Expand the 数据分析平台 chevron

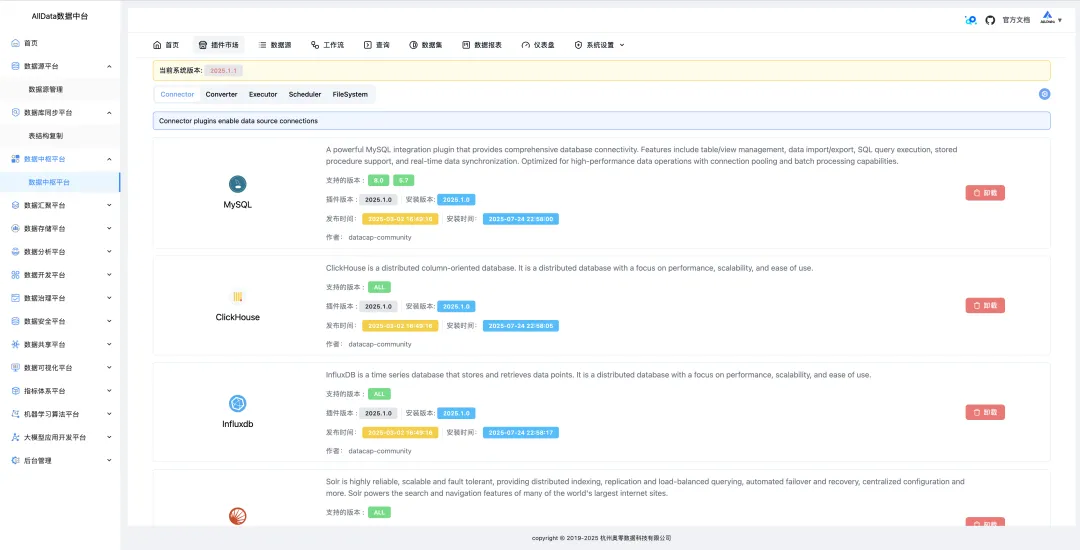click(x=110, y=252)
